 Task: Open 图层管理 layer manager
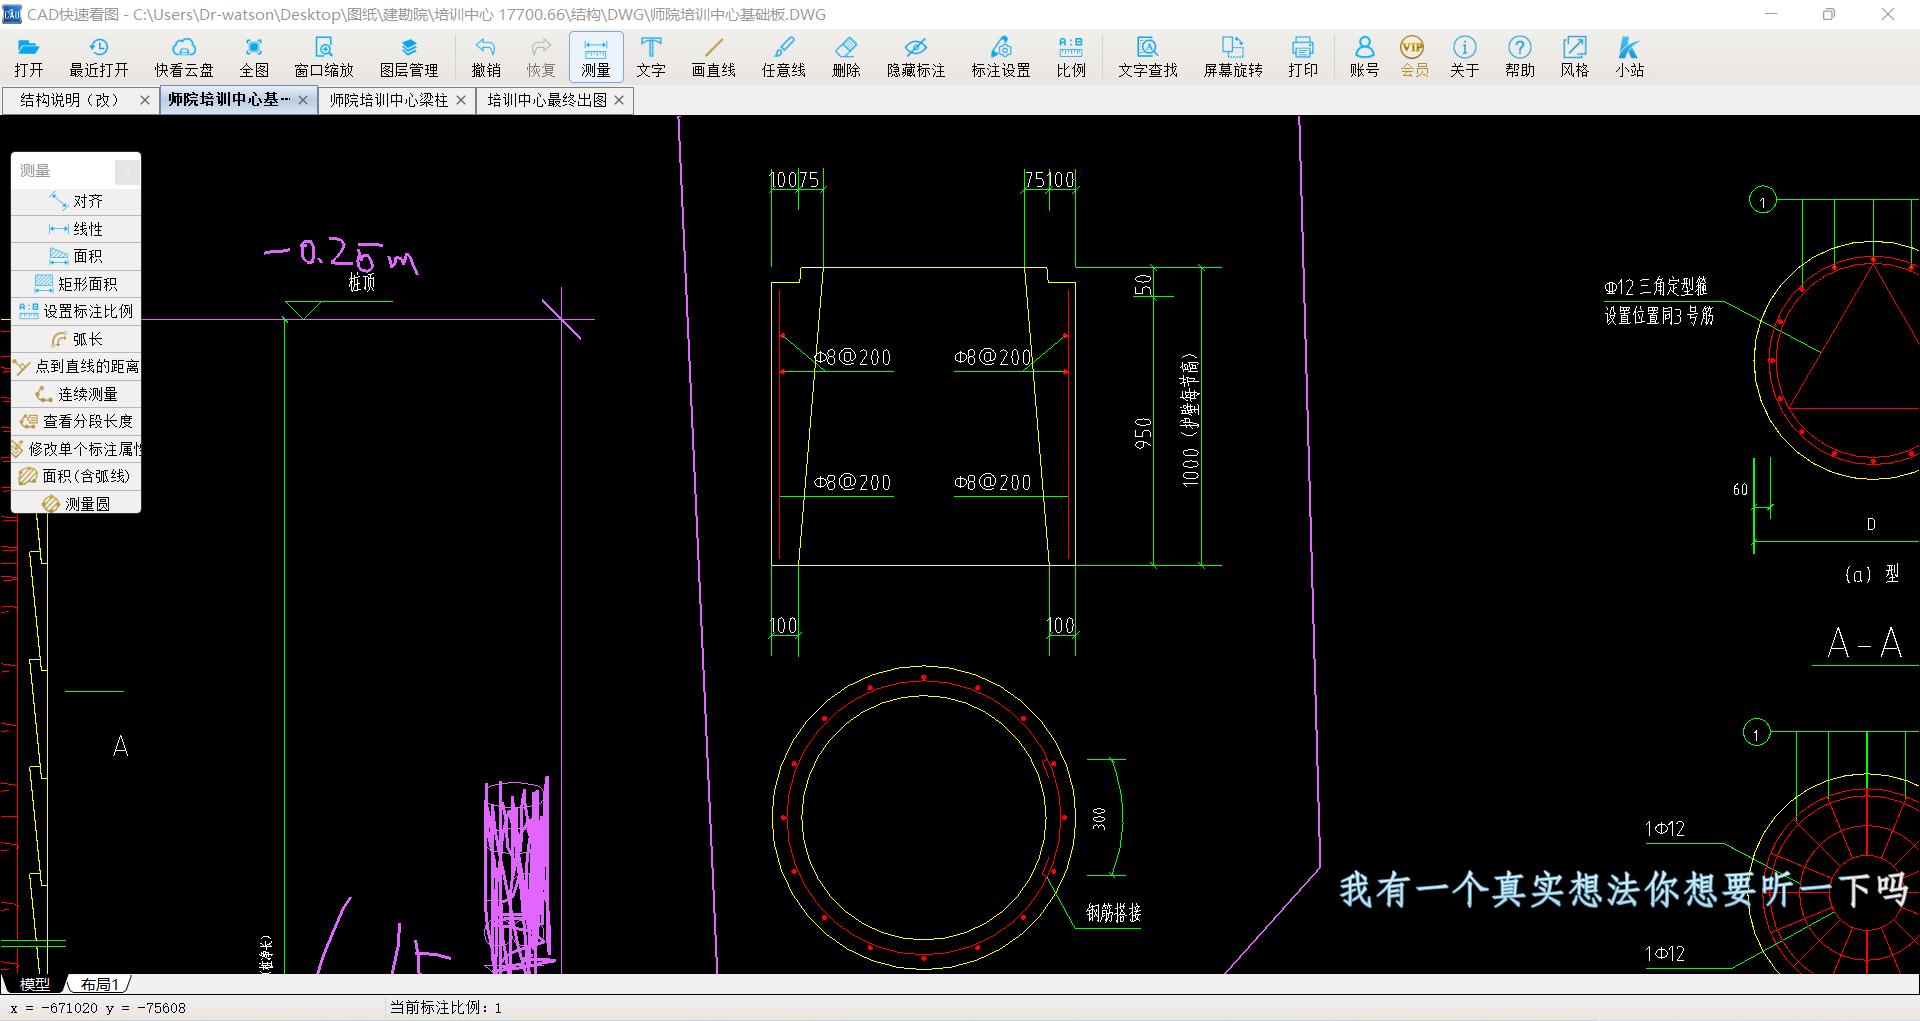409,57
